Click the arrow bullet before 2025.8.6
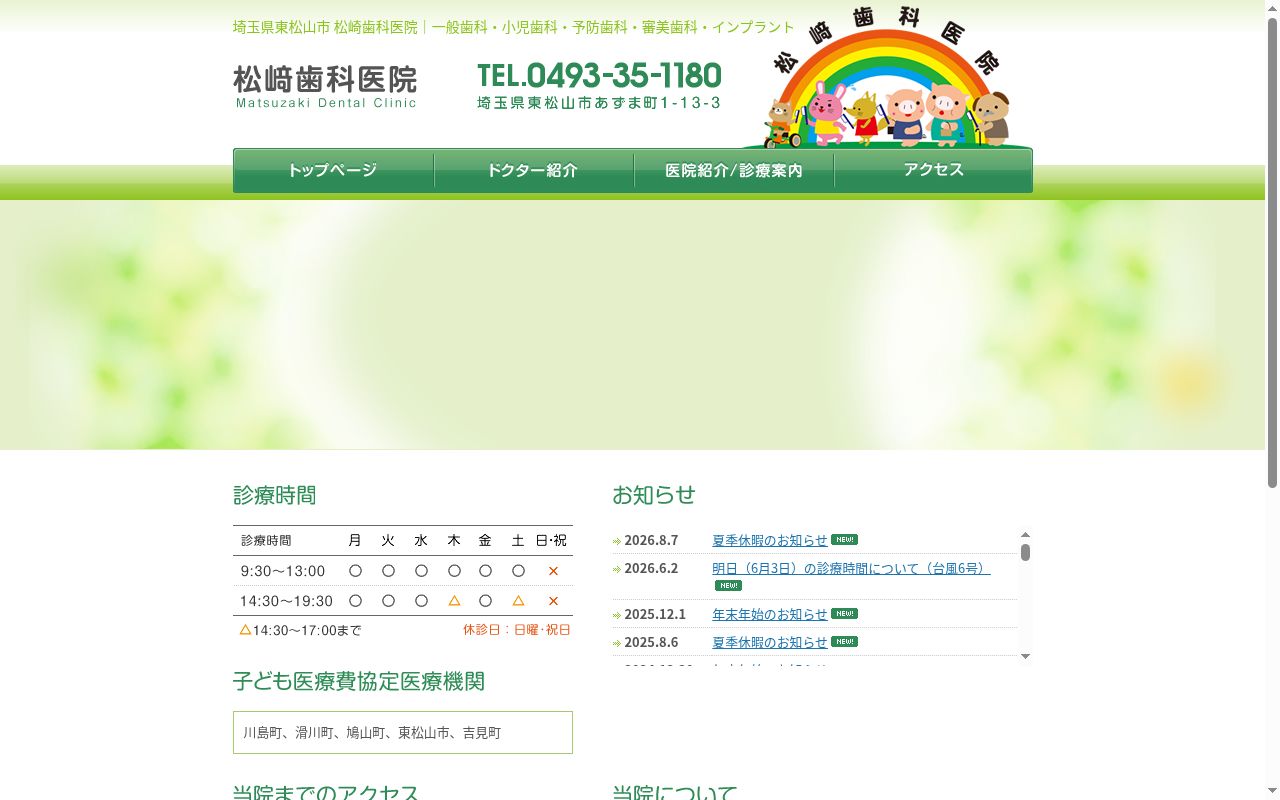This screenshot has width=1280, height=800. point(617,643)
